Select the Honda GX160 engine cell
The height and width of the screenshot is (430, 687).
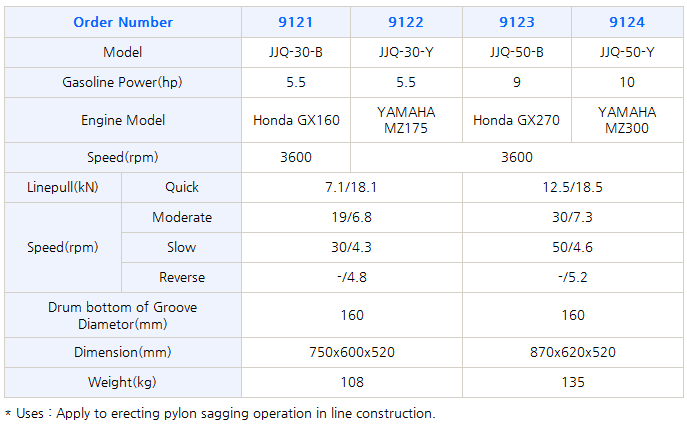296,120
